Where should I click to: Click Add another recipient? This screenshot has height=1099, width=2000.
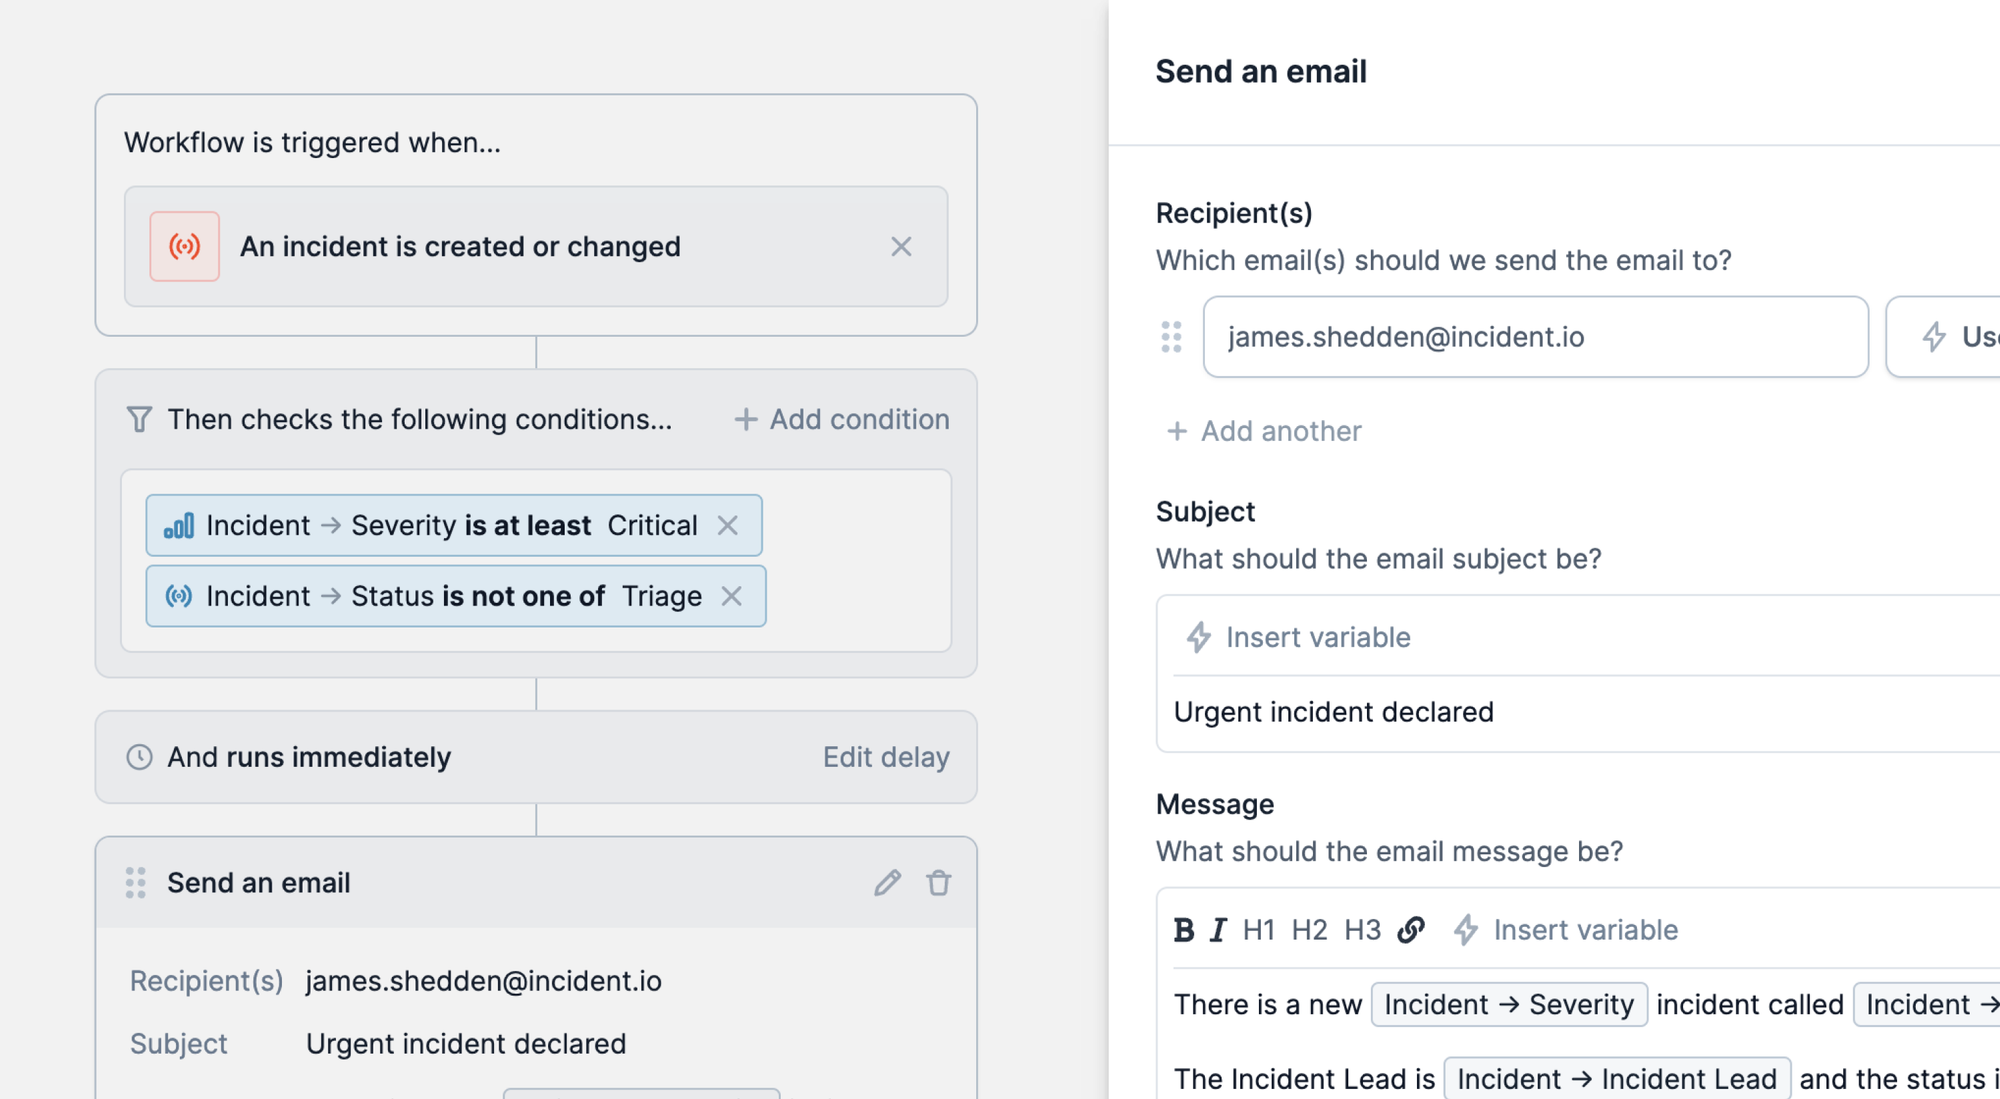[1265, 431]
